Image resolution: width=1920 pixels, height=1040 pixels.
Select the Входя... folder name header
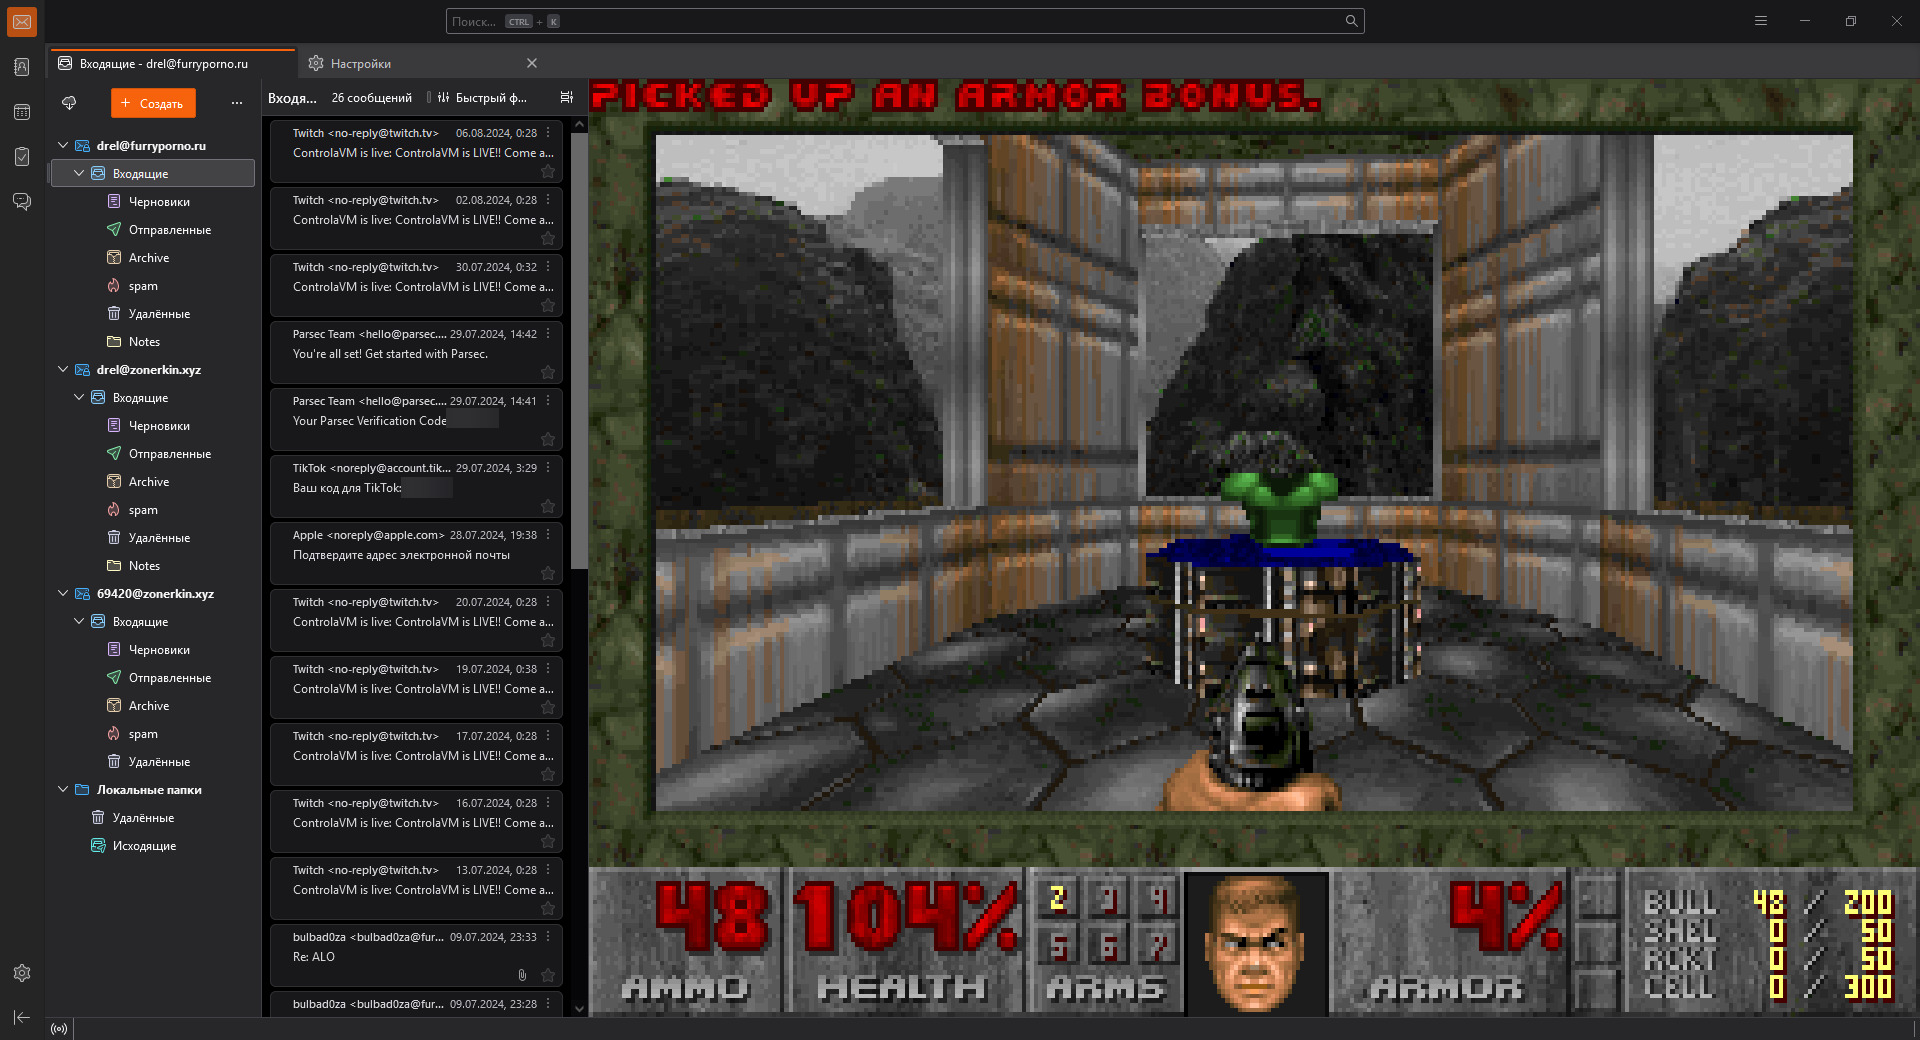[292, 98]
